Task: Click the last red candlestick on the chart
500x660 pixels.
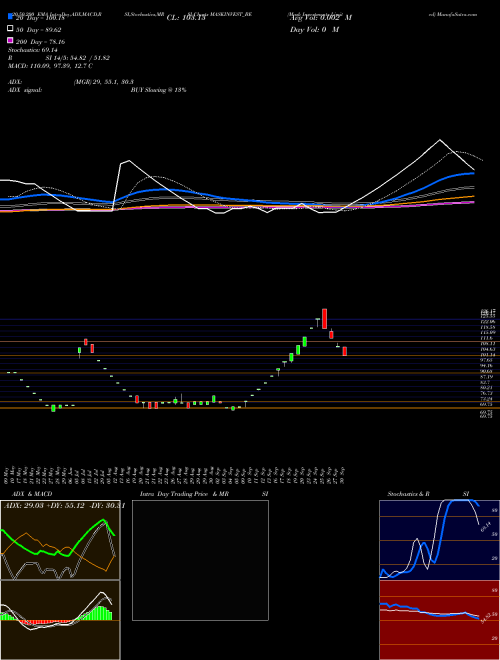Action: [345, 351]
